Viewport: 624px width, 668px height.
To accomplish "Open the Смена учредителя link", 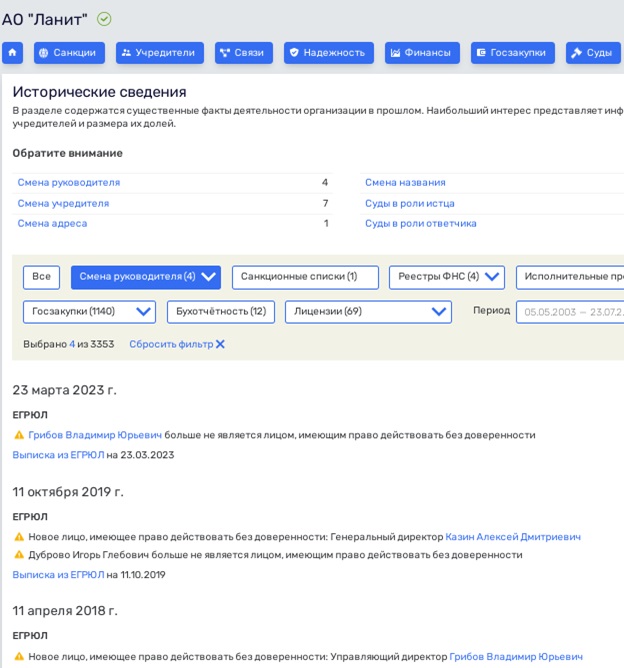I will [63, 203].
